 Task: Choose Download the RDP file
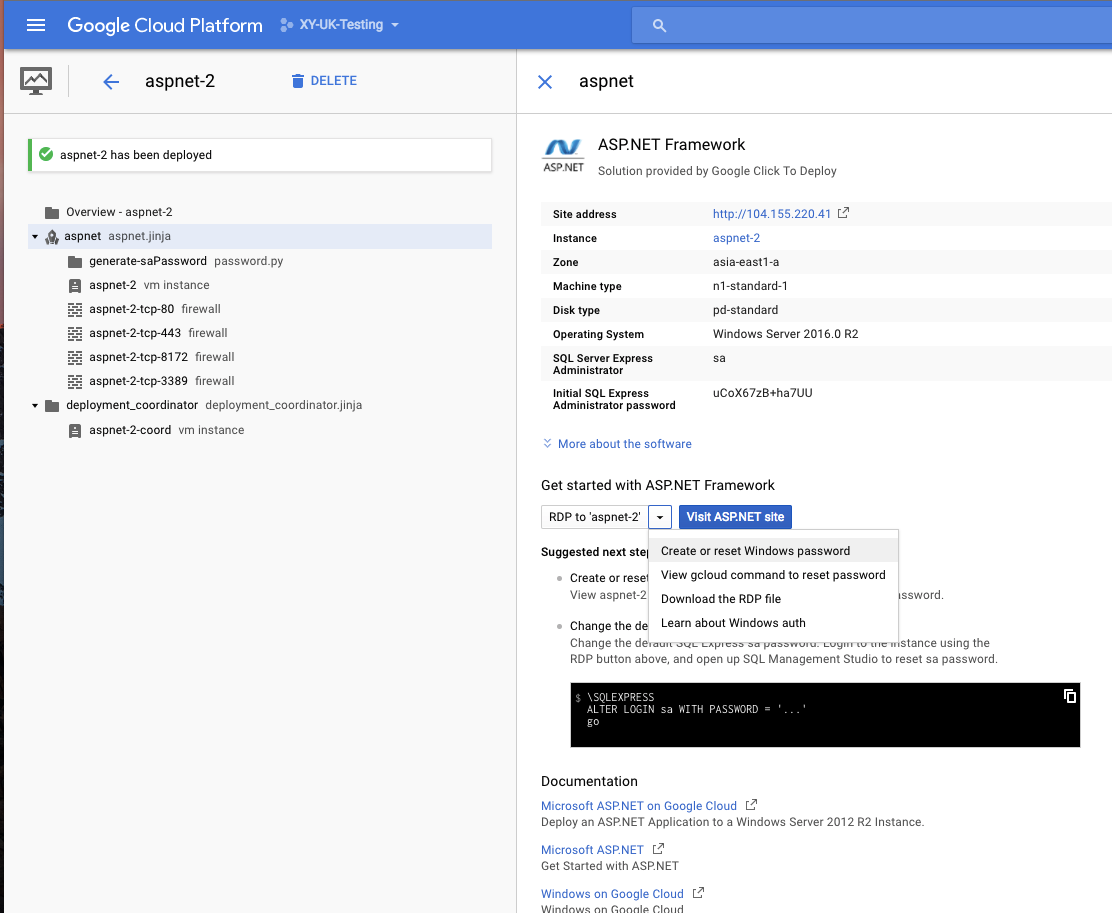720,599
